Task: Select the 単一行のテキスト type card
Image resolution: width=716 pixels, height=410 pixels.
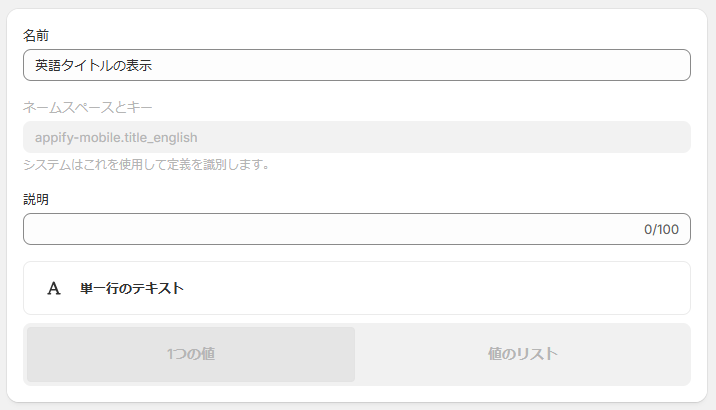Action: coord(357,288)
